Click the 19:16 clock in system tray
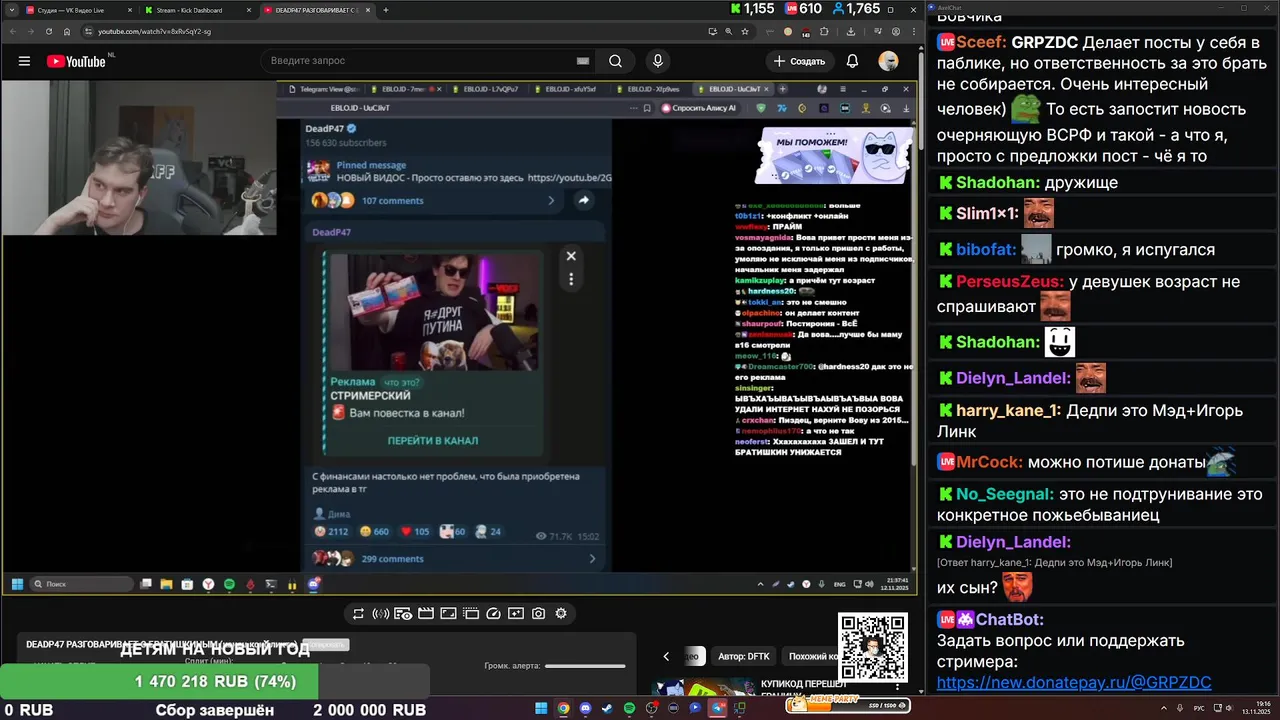The width and height of the screenshot is (1280, 720). 1257,707
